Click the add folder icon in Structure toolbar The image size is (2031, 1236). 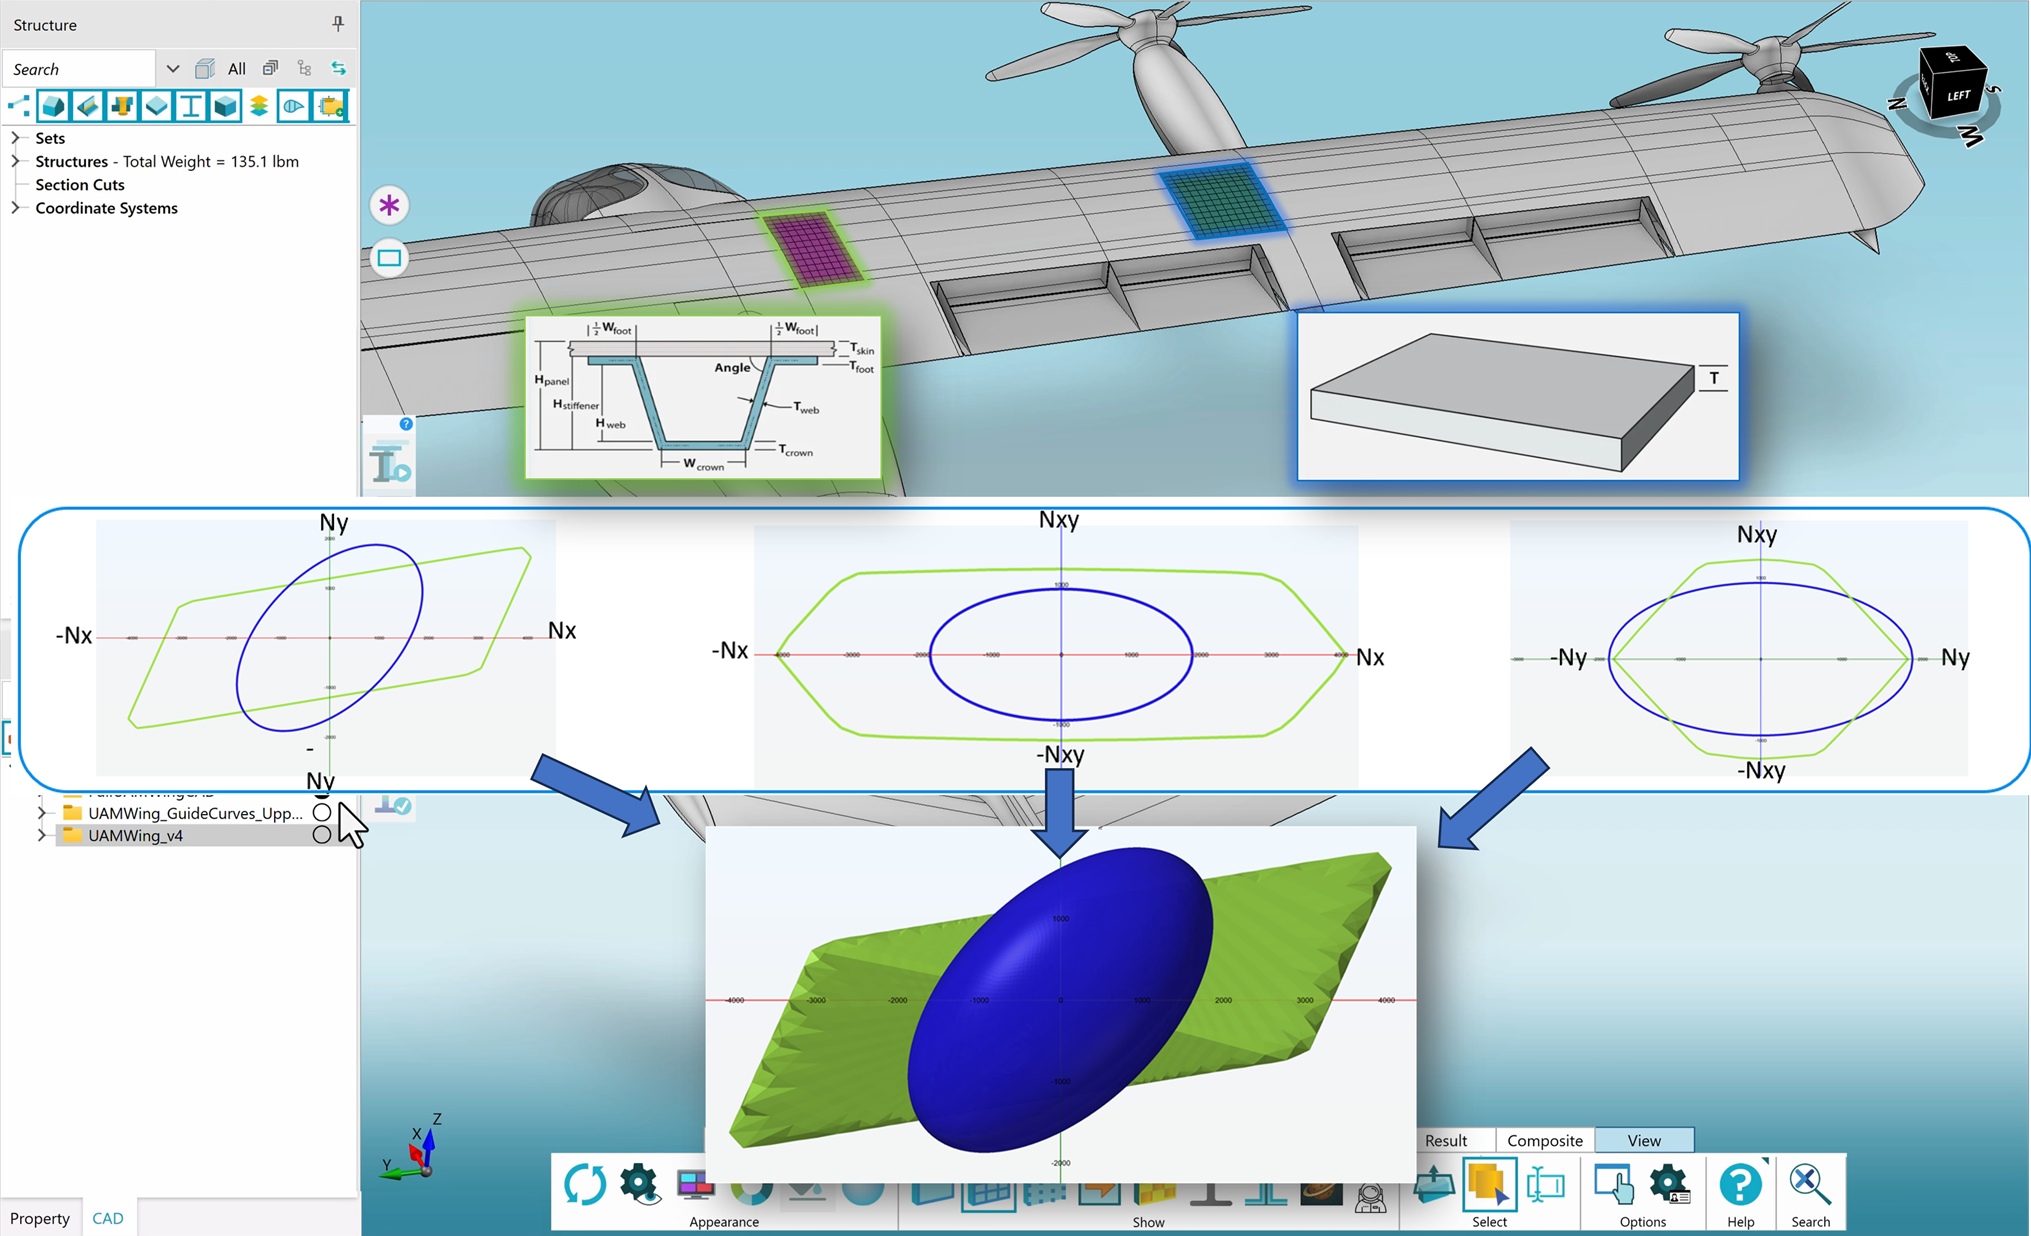(x=330, y=105)
